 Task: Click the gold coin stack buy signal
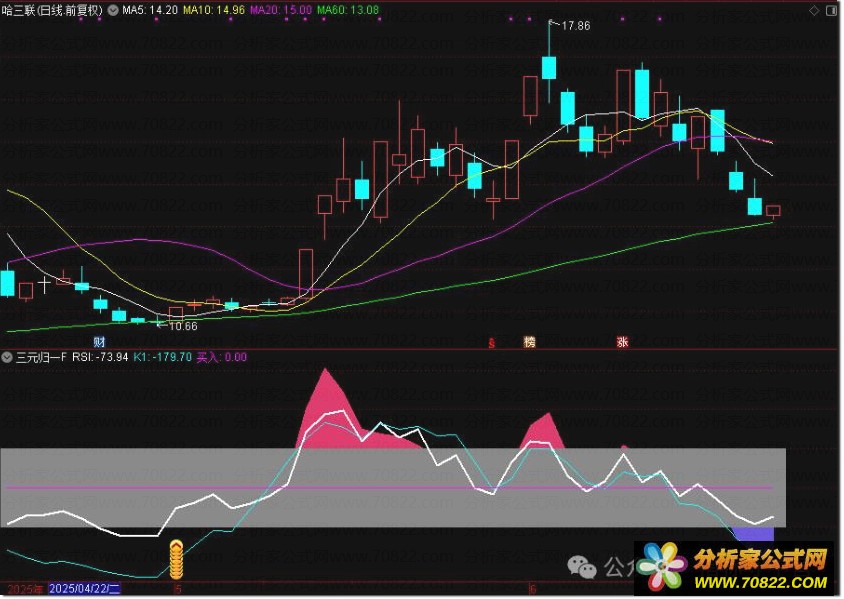[x=176, y=560]
